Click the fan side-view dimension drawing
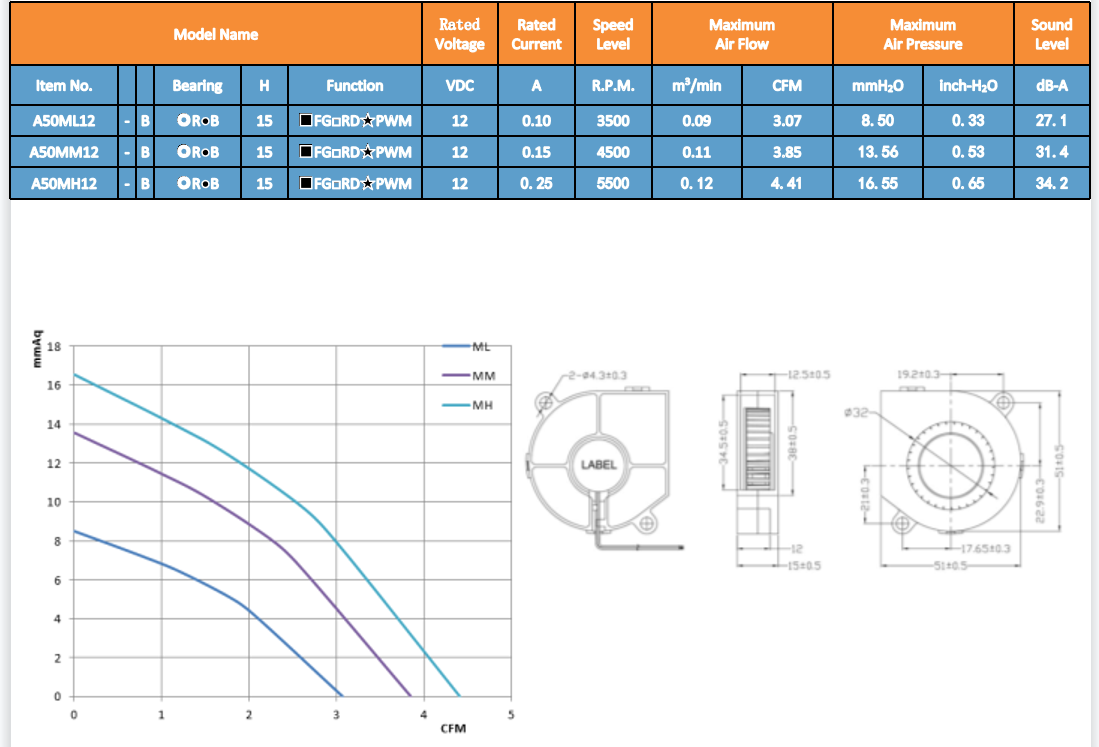Image resolution: width=1099 pixels, height=747 pixels. (755, 465)
